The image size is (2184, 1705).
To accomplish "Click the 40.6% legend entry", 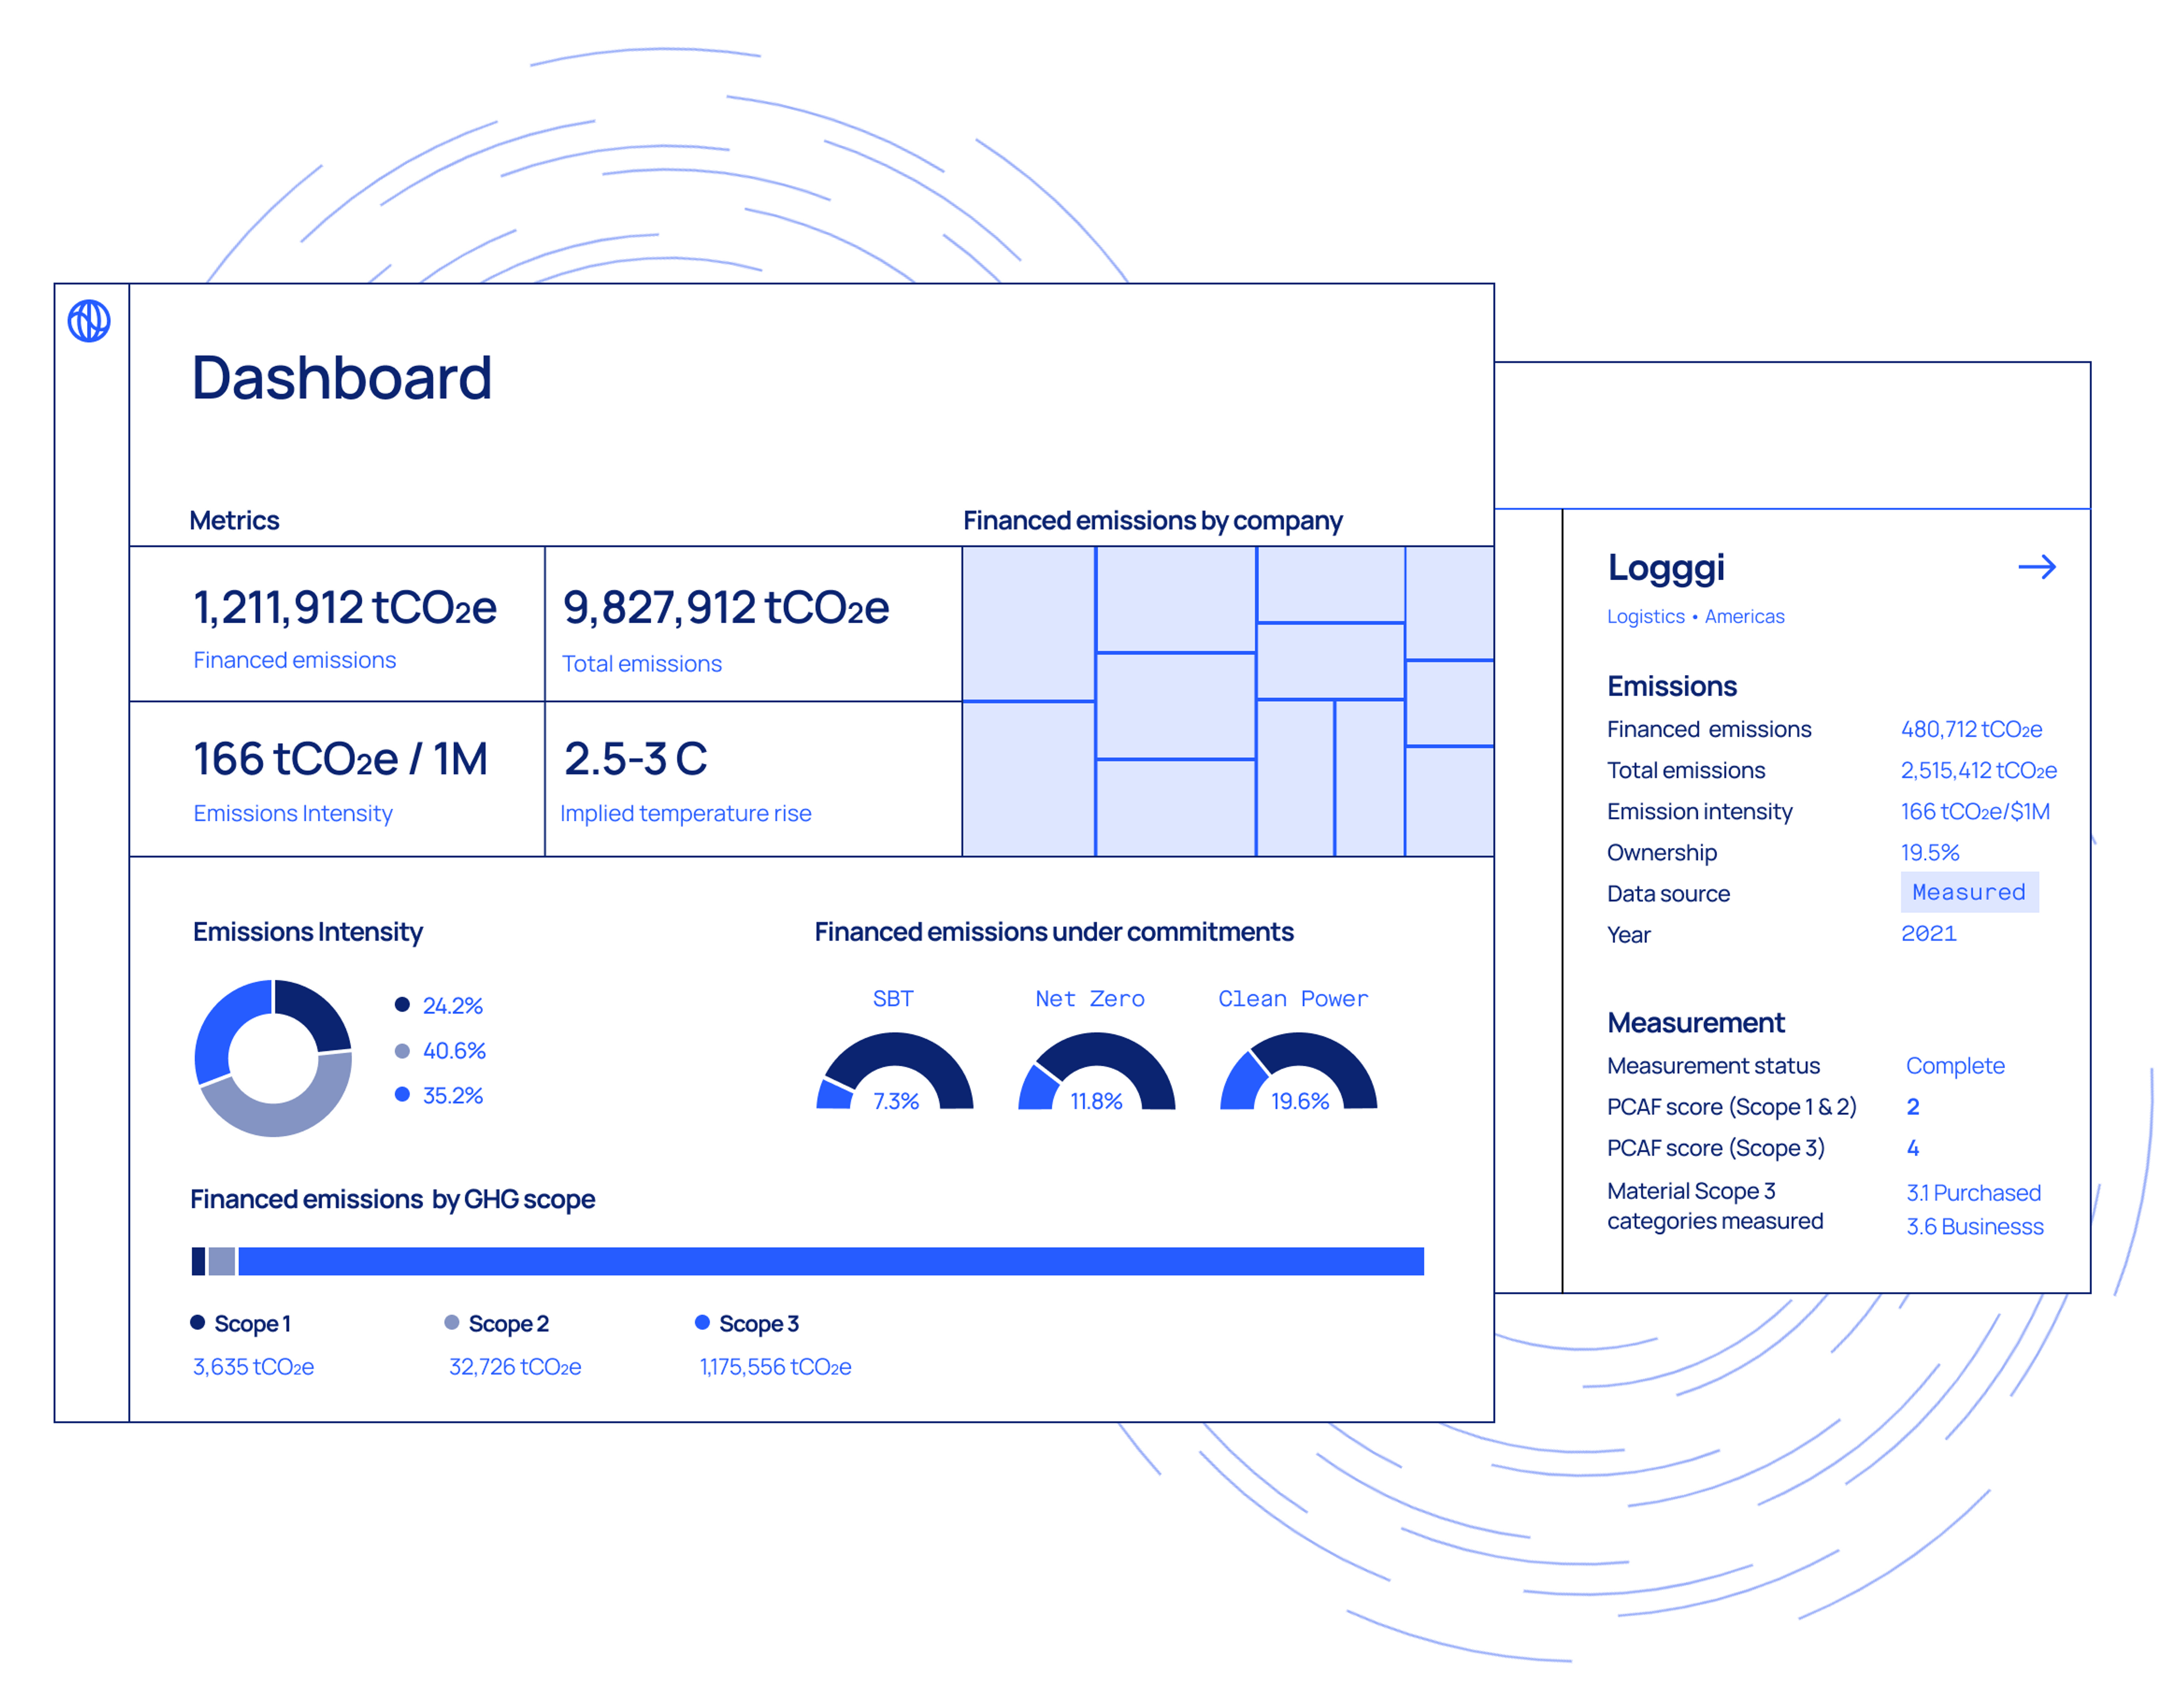I will click(453, 1050).
